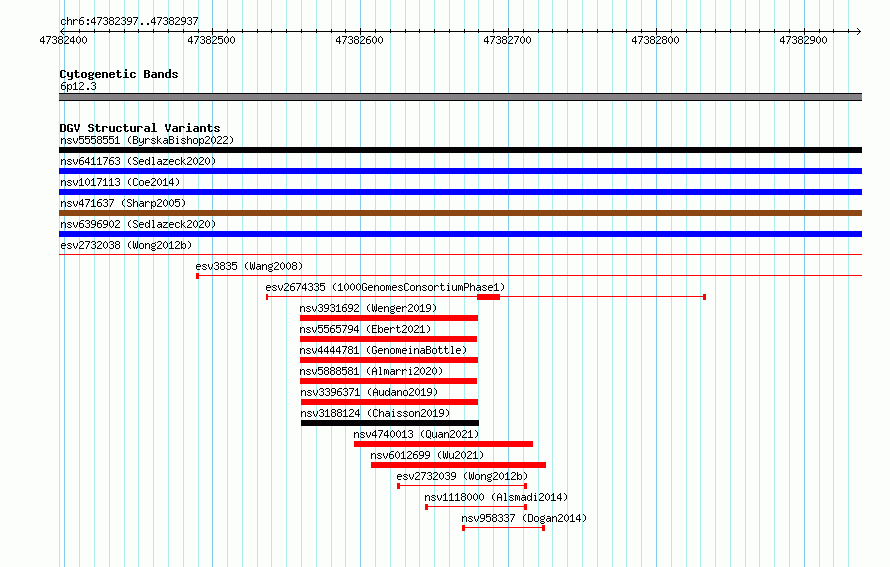Select red bar under nsv3396371

389,402
